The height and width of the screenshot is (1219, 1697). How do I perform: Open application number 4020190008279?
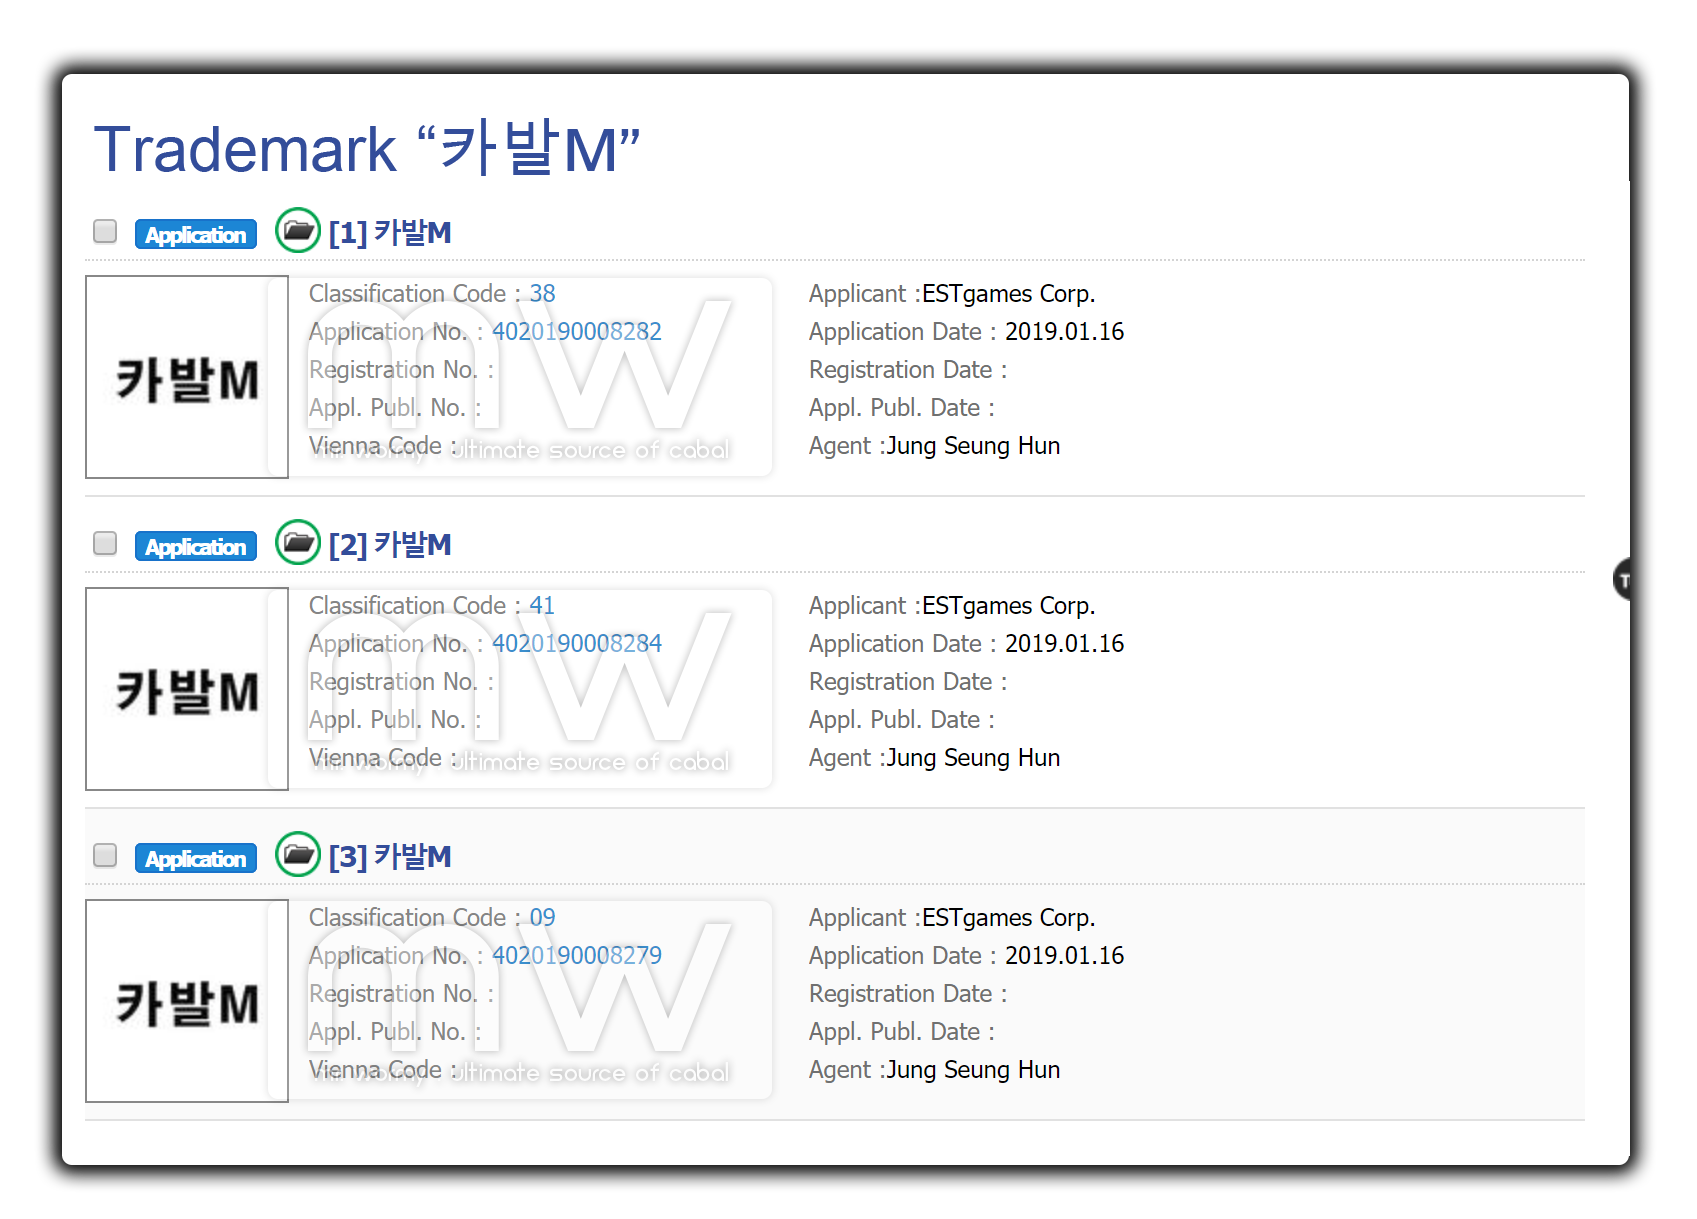(576, 955)
